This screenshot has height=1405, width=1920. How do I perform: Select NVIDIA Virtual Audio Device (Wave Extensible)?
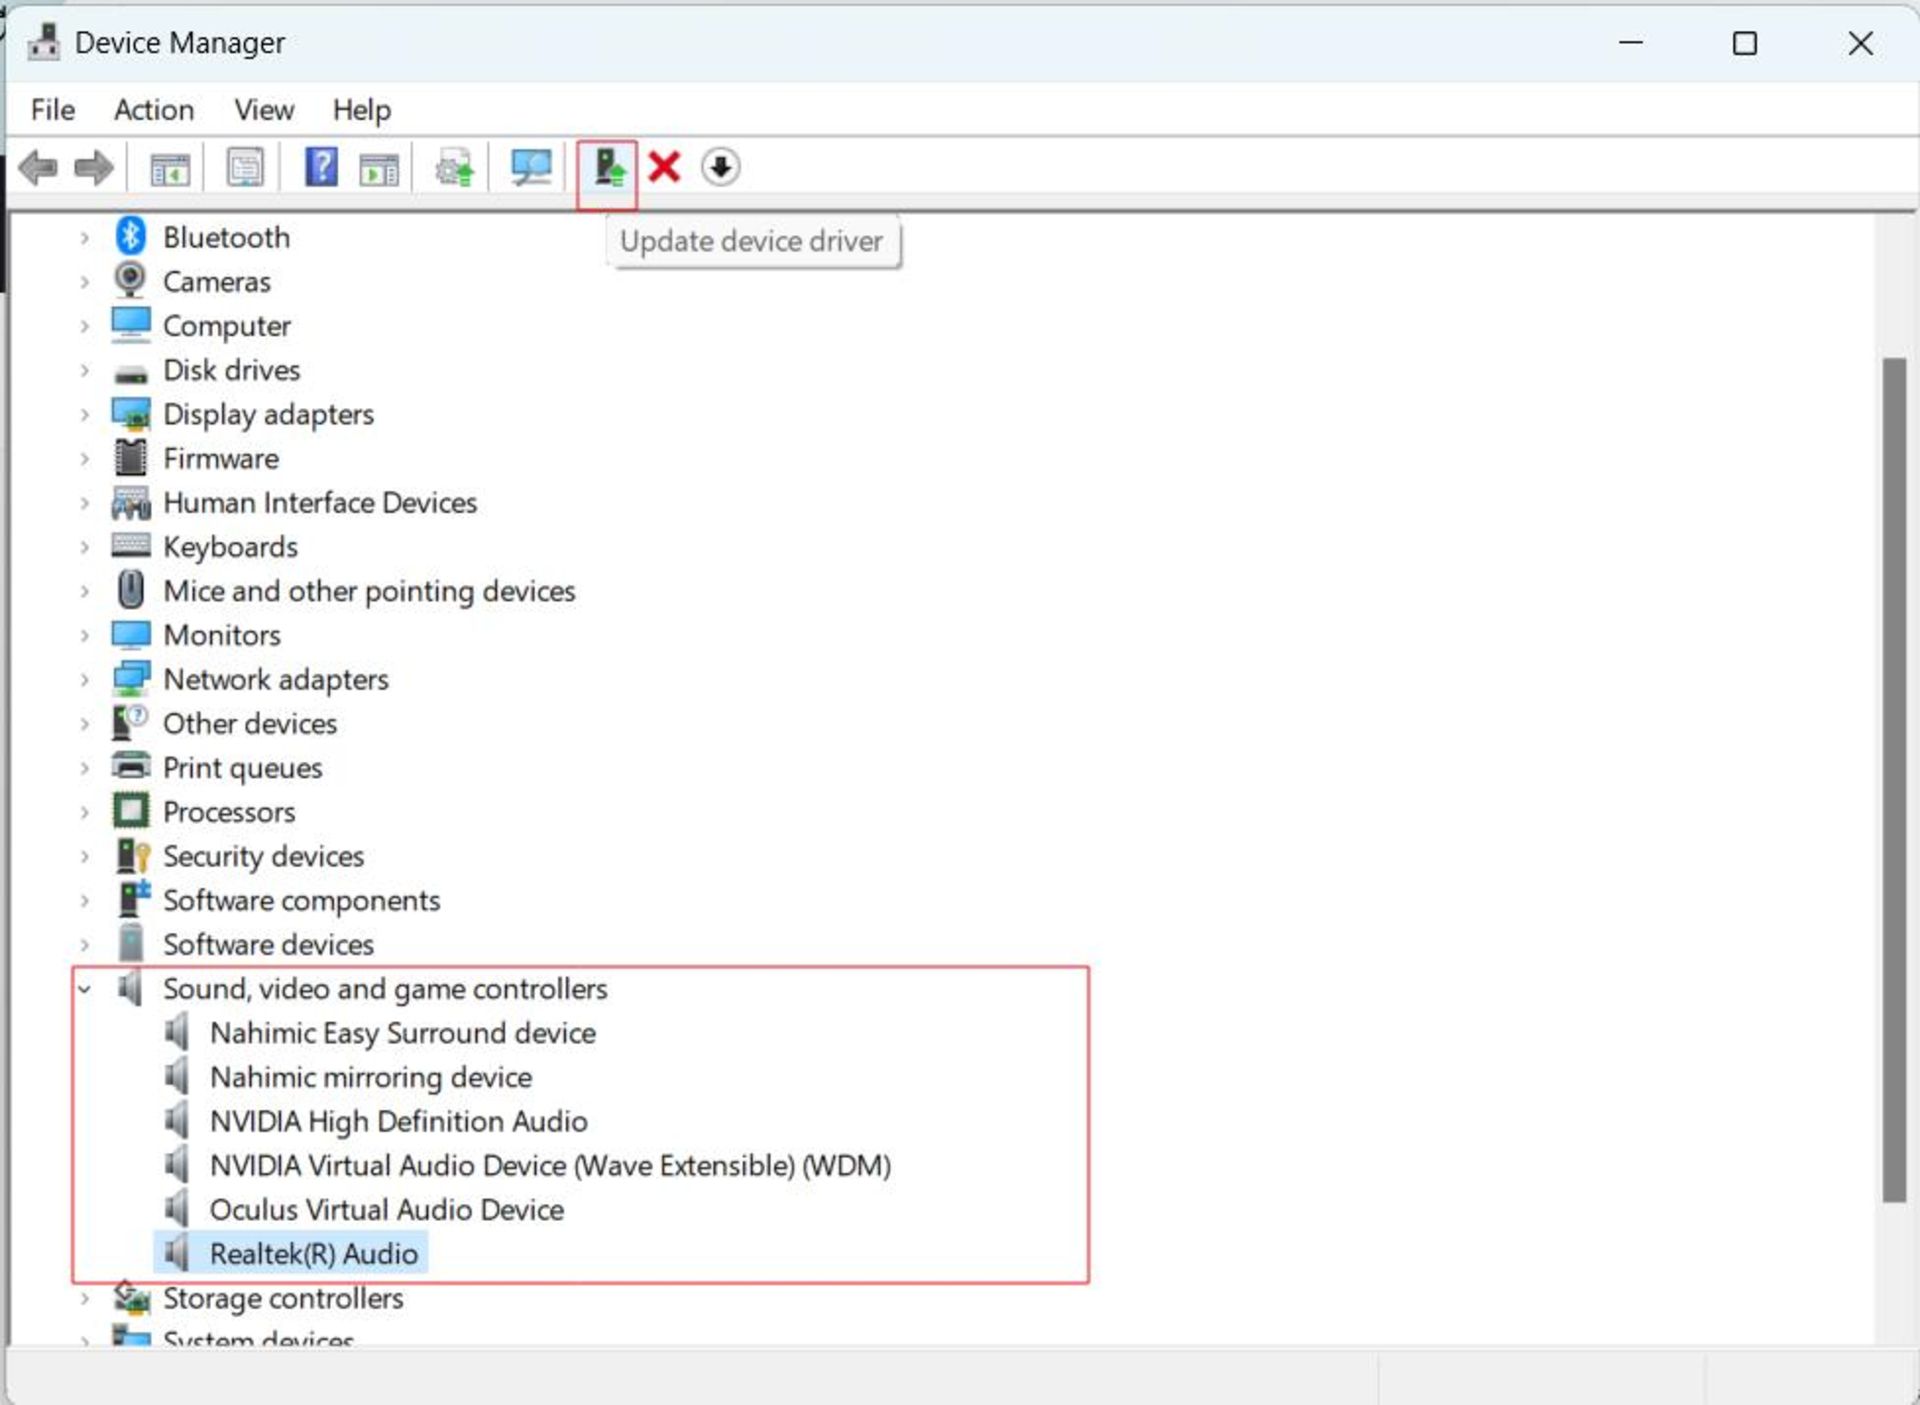click(x=550, y=1165)
